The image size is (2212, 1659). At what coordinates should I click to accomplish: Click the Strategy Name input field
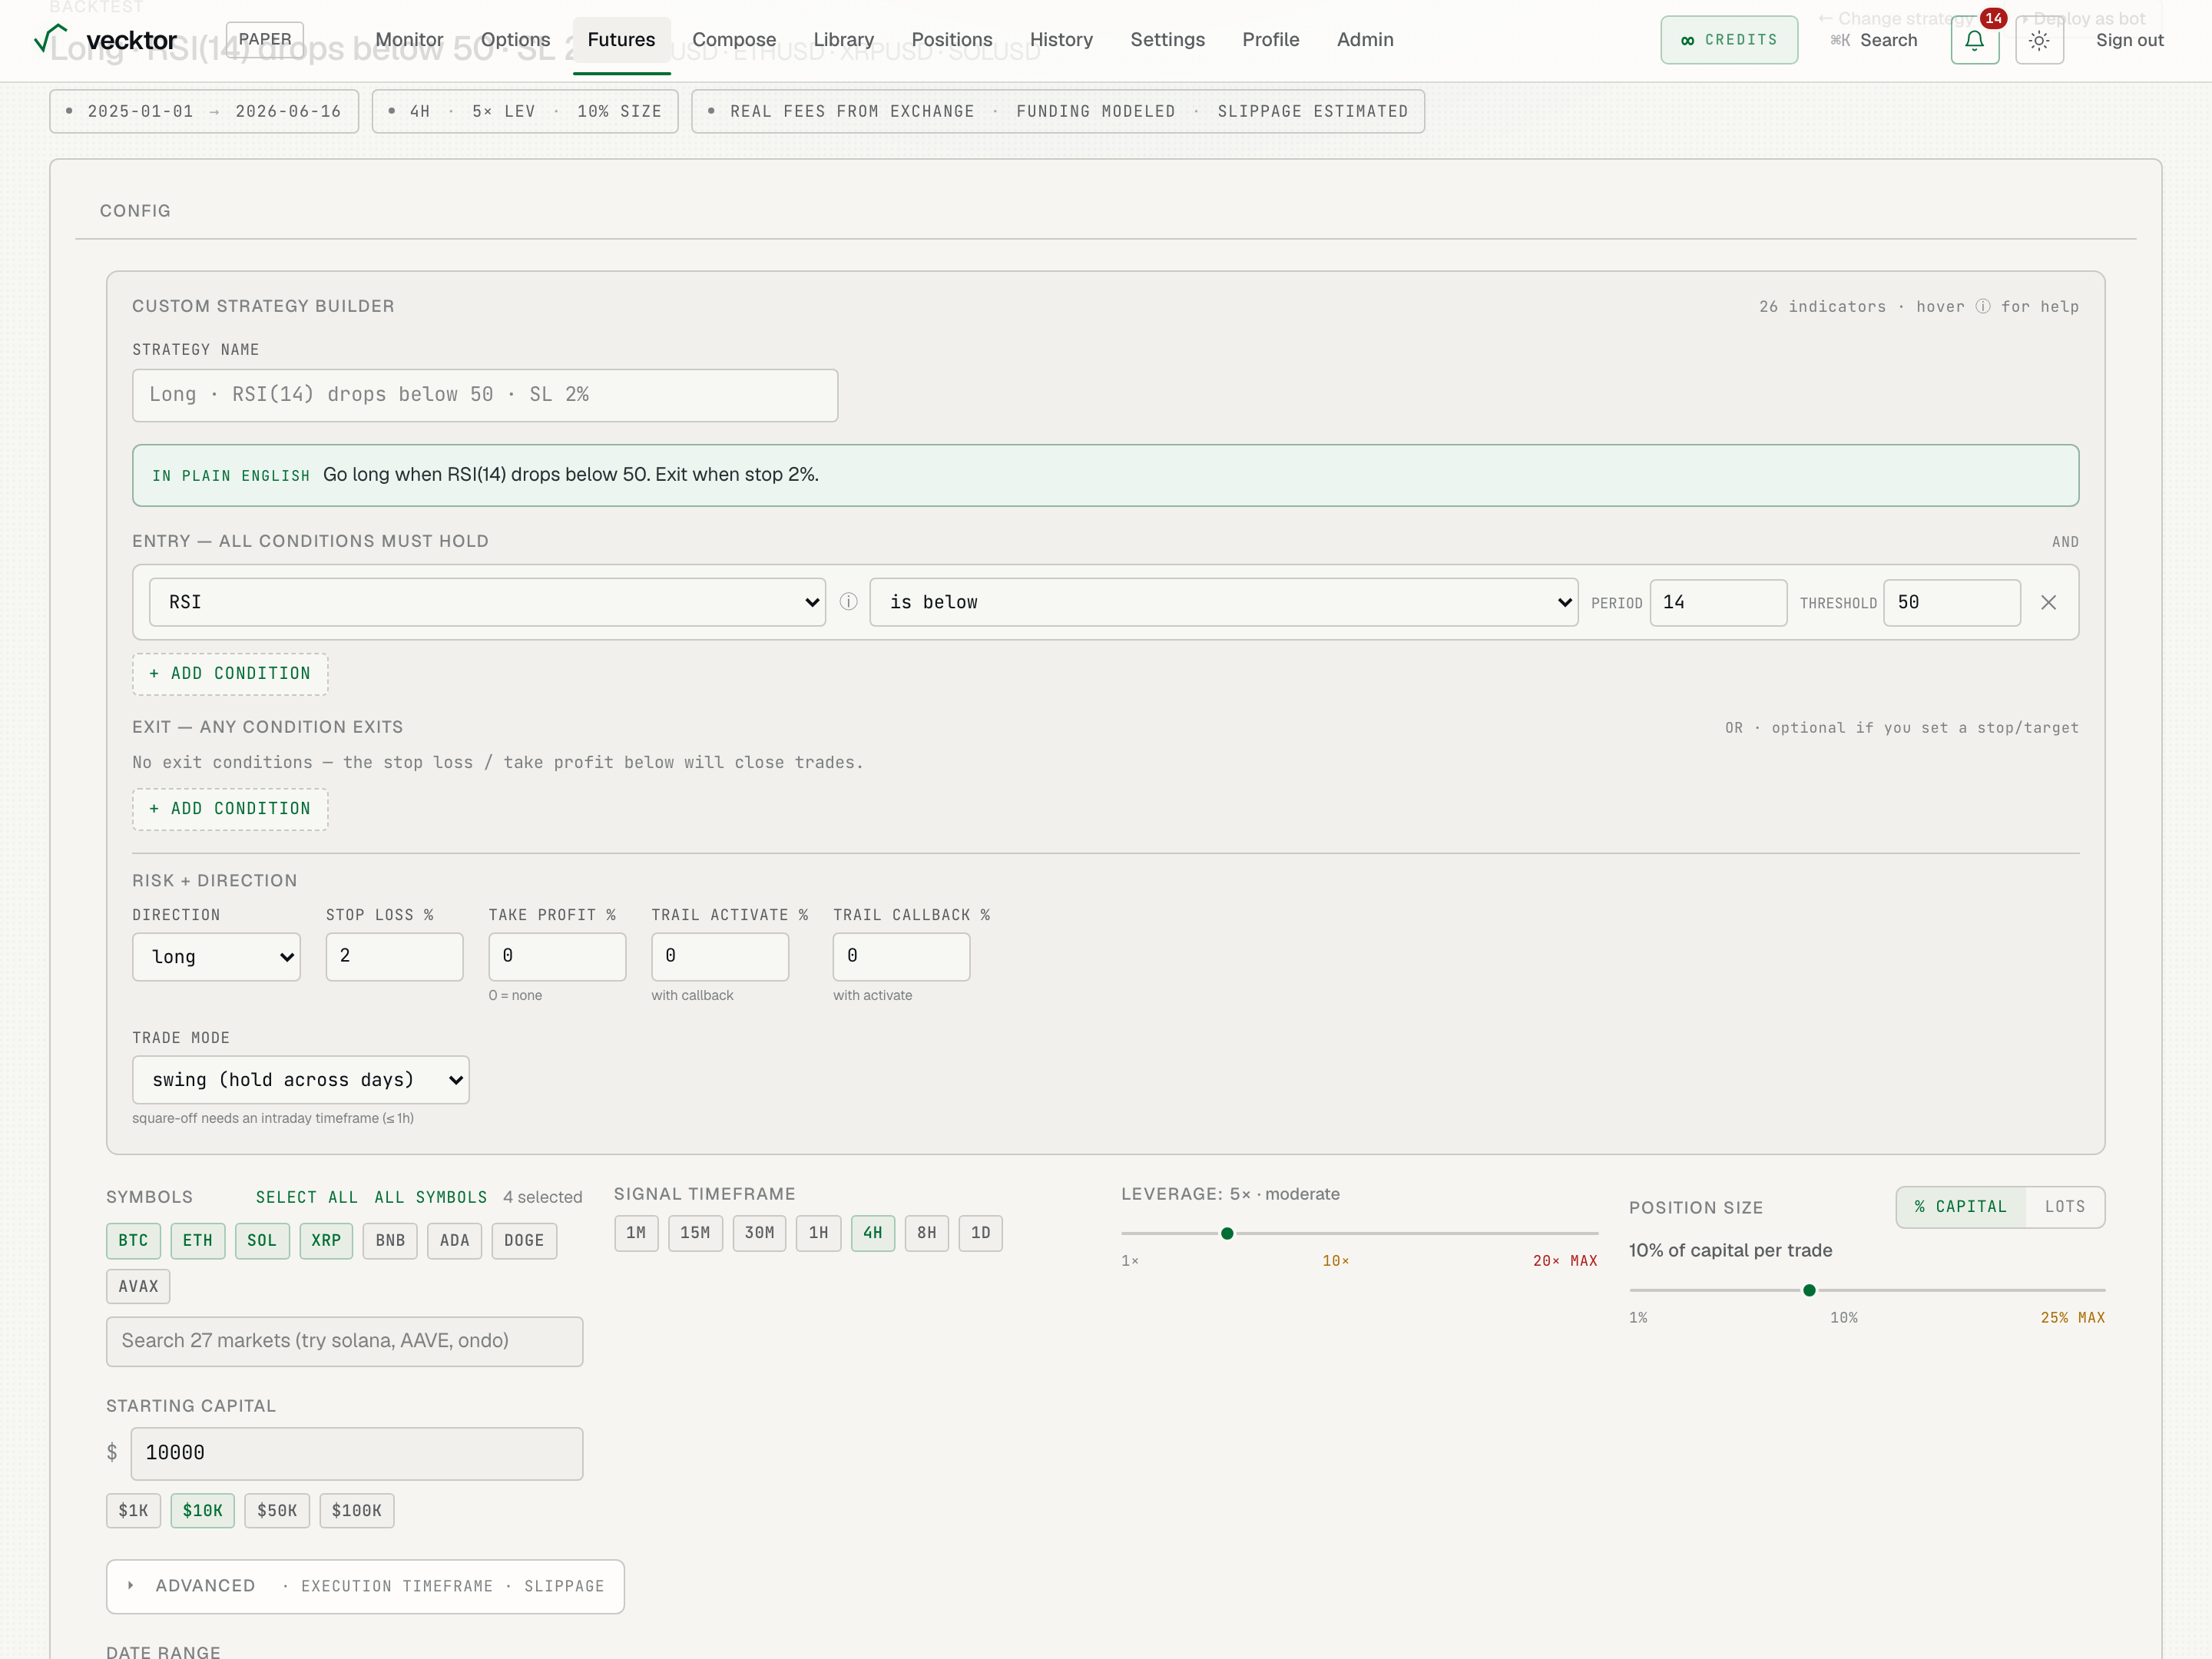485,395
